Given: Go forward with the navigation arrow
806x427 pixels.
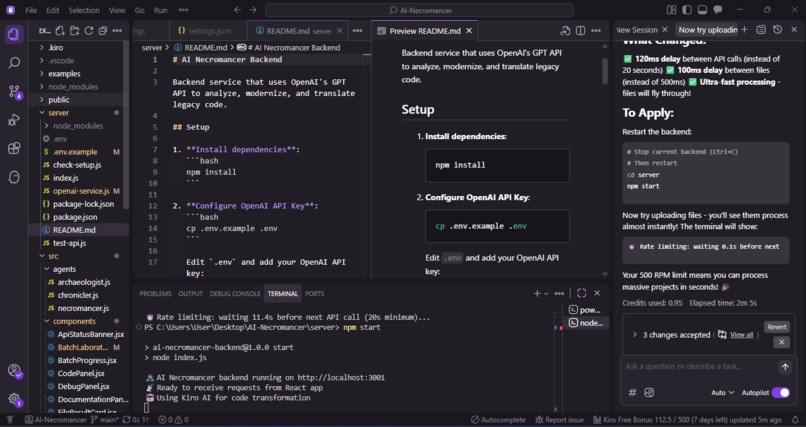Looking at the screenshot, I should click(x=252, y=10).
